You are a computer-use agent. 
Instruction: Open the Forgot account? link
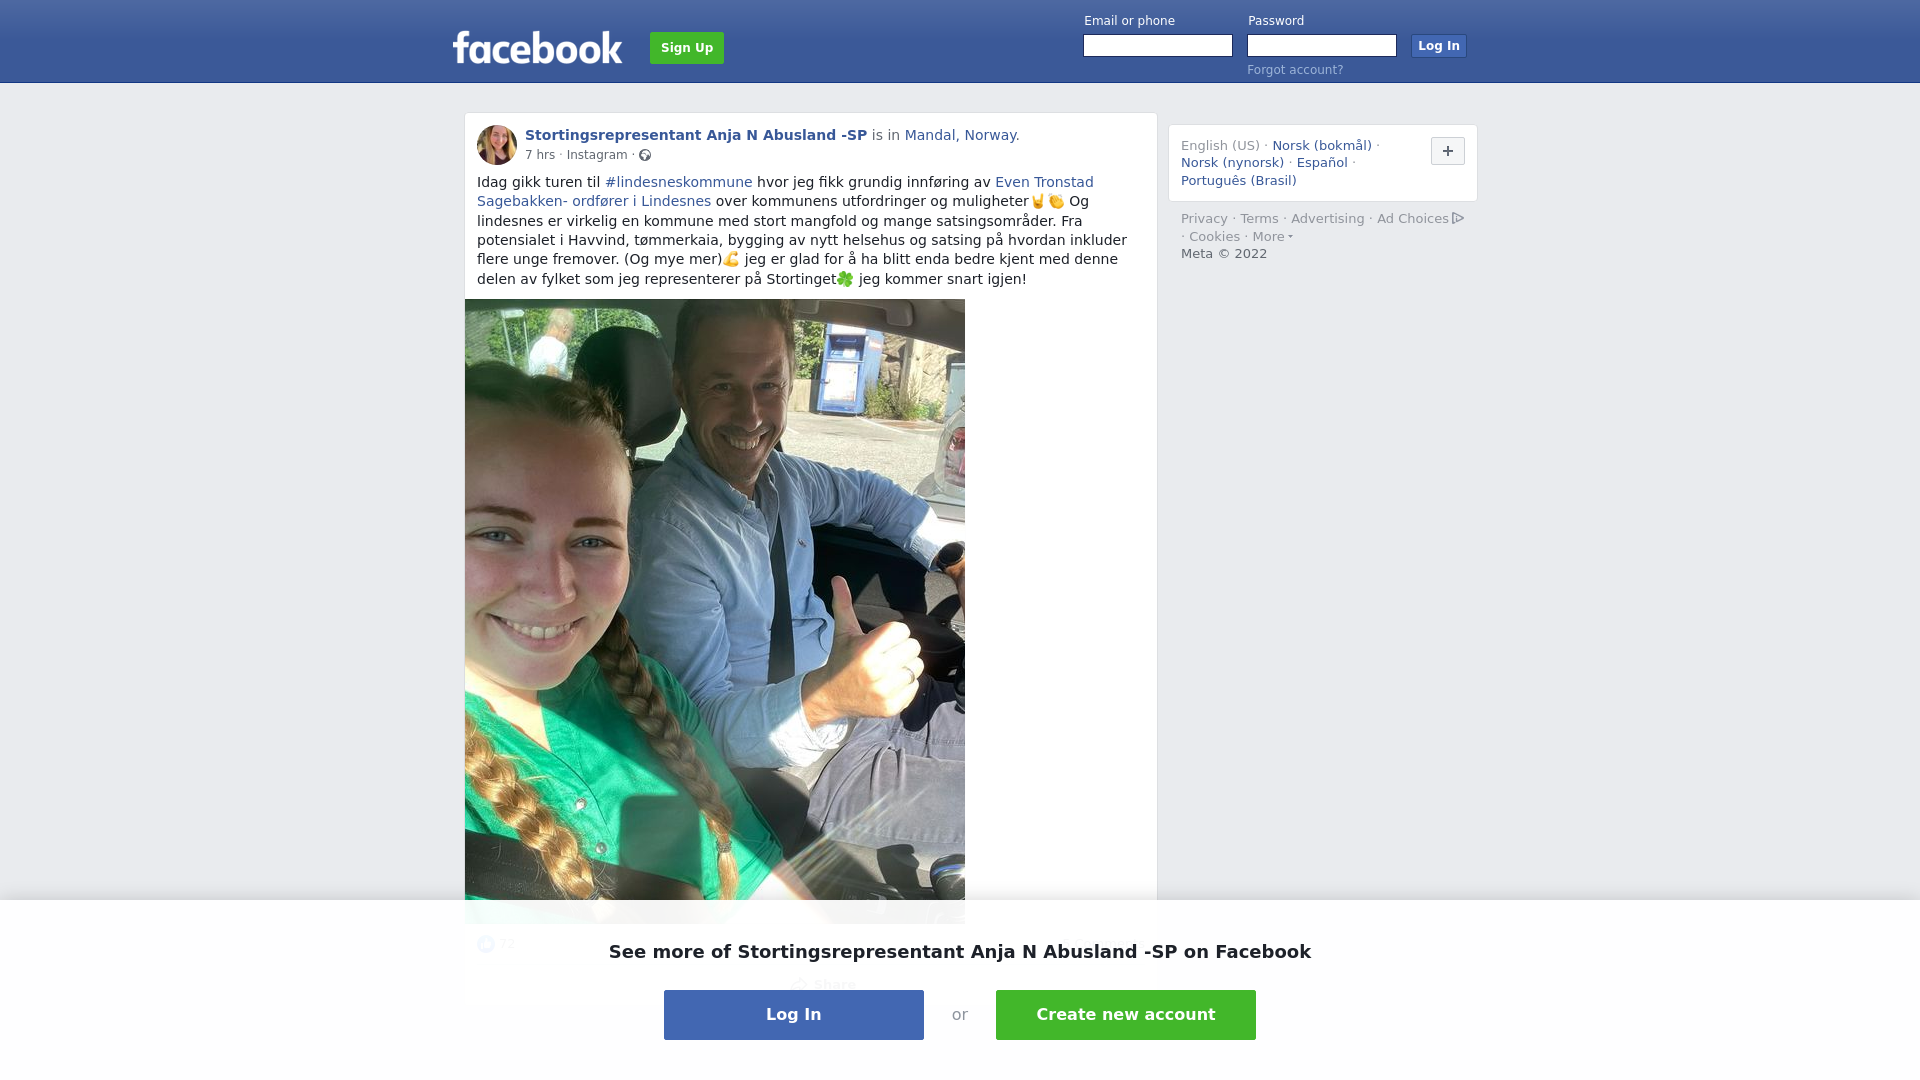(1295, 70)
